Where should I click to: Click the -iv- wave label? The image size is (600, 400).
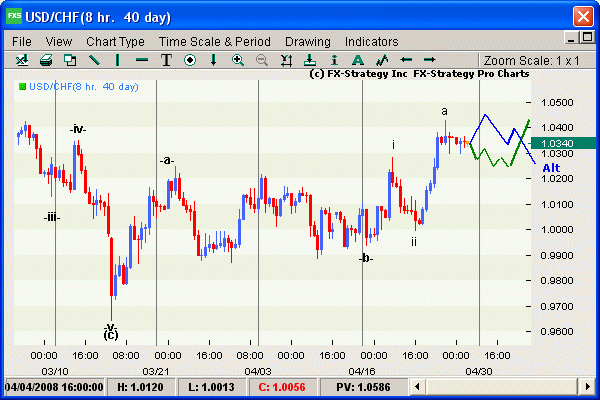point(78,129)
